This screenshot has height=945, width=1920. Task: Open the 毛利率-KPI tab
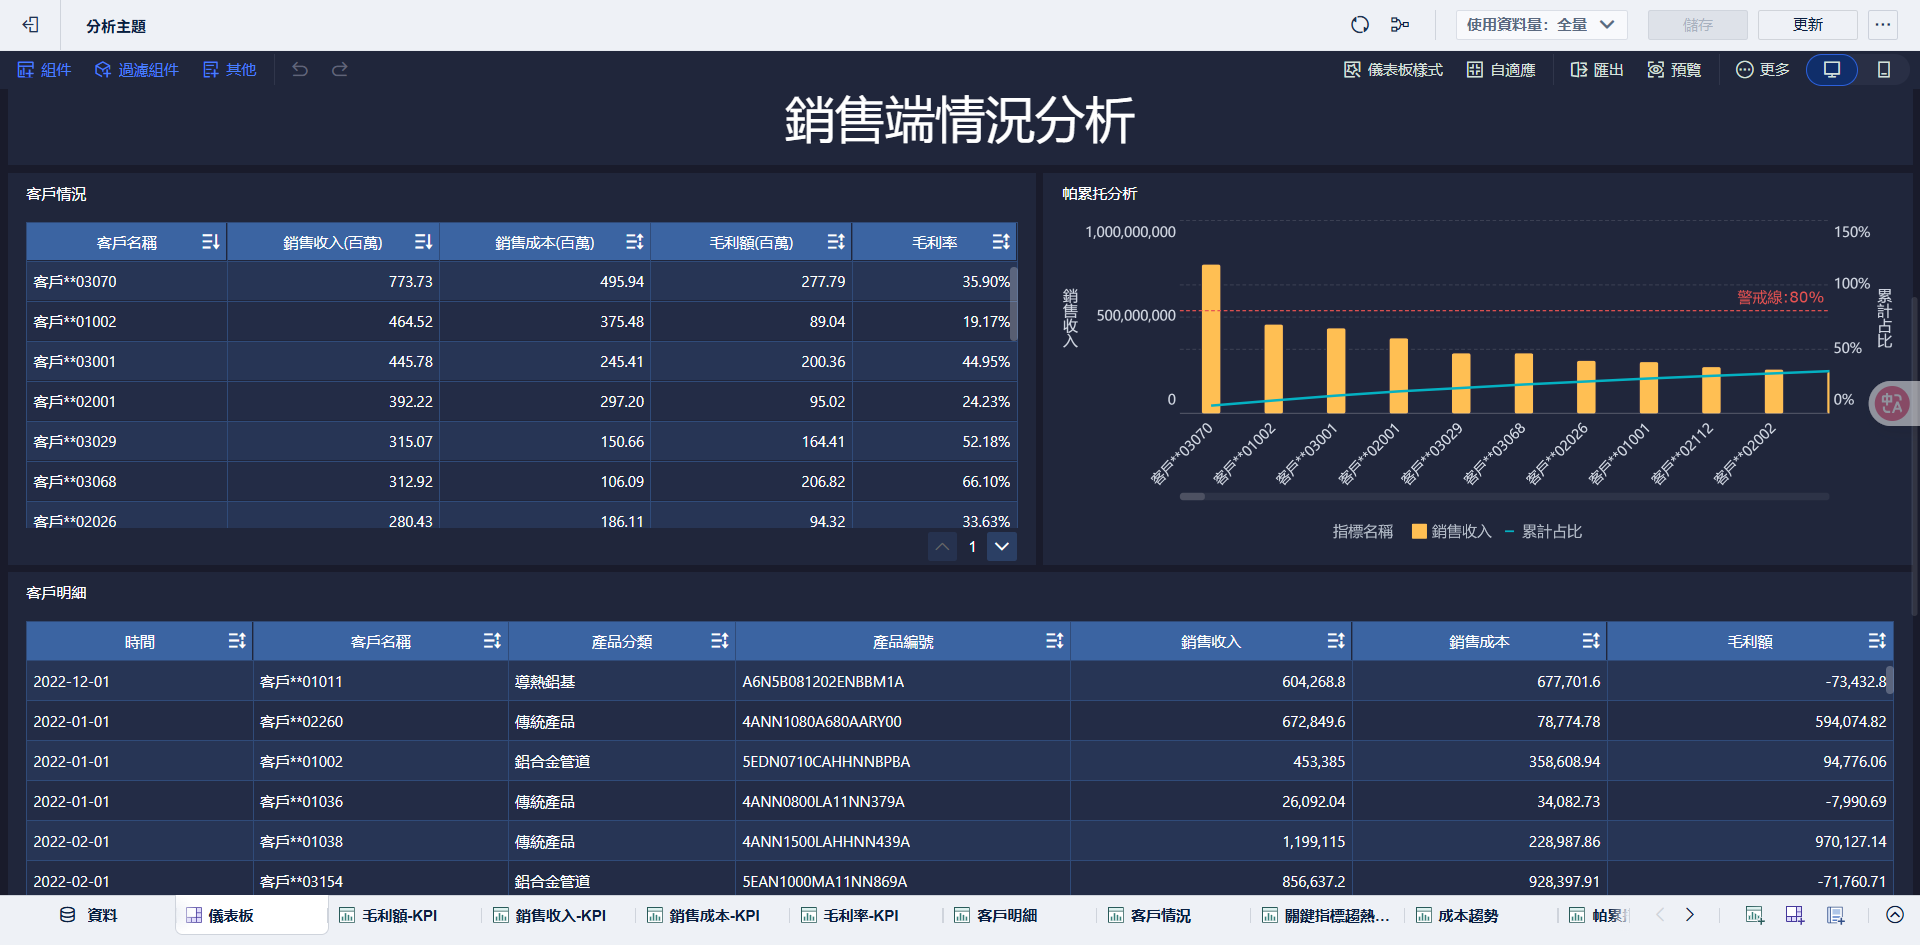click(x=850, y=915)
